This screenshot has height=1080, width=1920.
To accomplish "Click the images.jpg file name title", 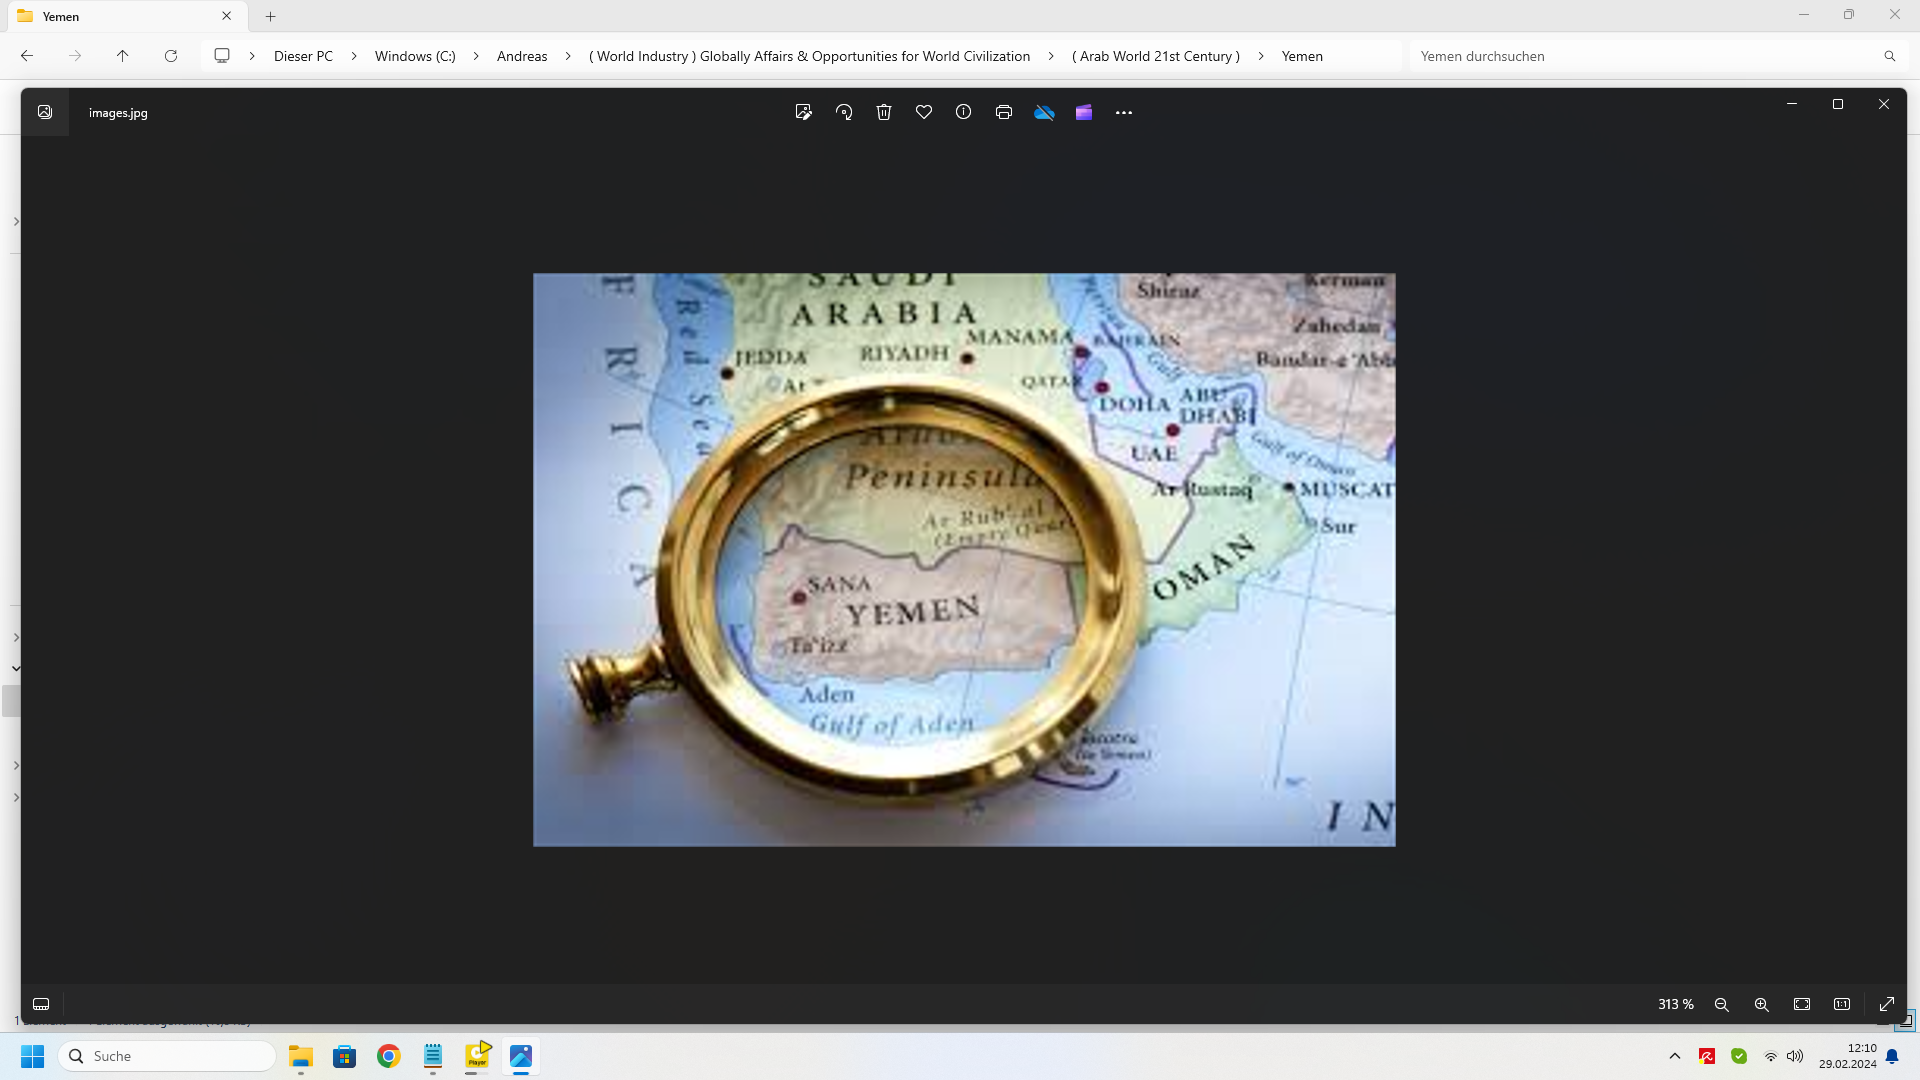I will 118,113.
